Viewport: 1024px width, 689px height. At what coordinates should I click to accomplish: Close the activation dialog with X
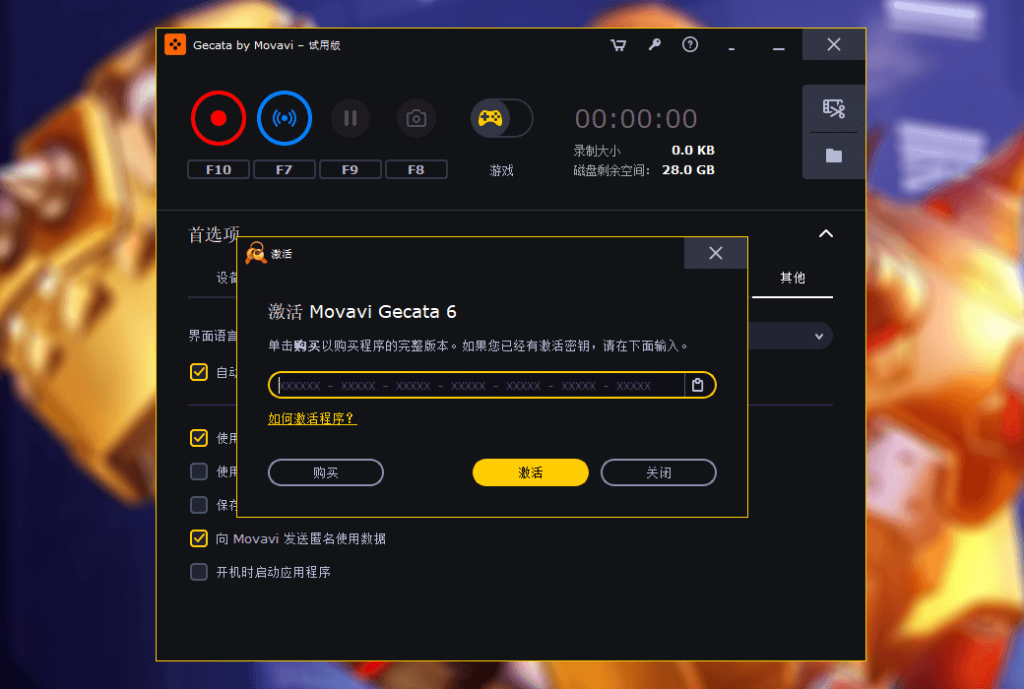716,253
